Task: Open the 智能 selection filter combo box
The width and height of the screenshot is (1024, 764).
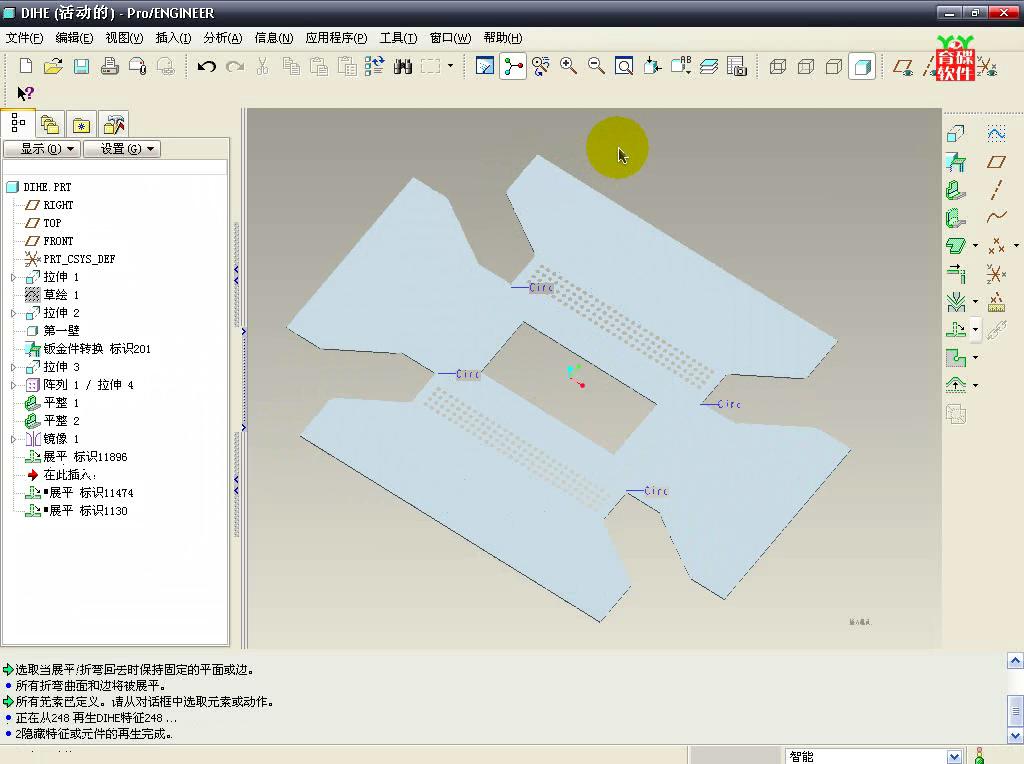Action: point(873,756)
